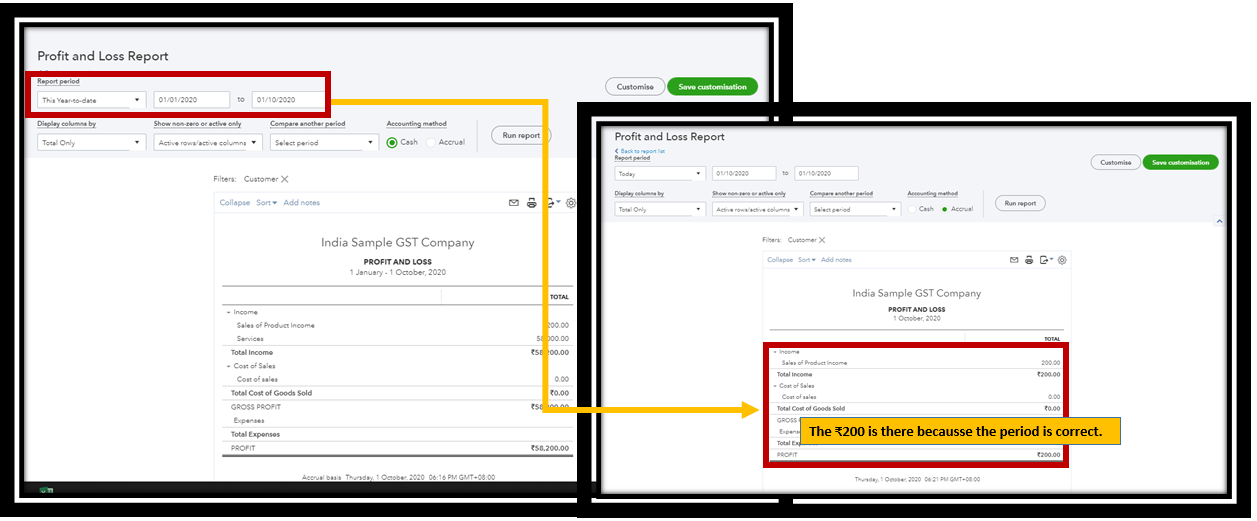Click email icon in the right window
The width and height of the screenshot is (1257, 521).
pyautogui.click(x=1014, y=260)
